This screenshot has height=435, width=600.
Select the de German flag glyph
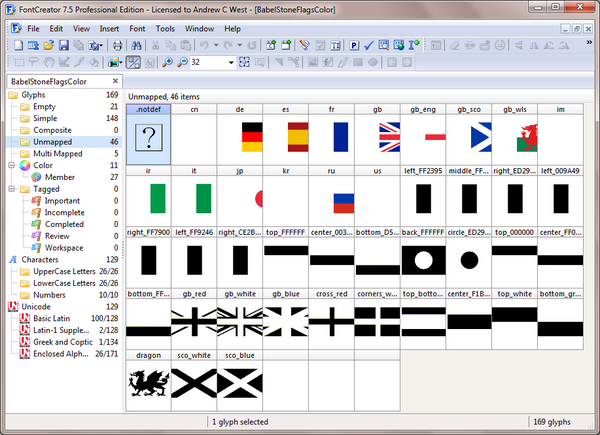pyautogui.click(x=240, y=134)
